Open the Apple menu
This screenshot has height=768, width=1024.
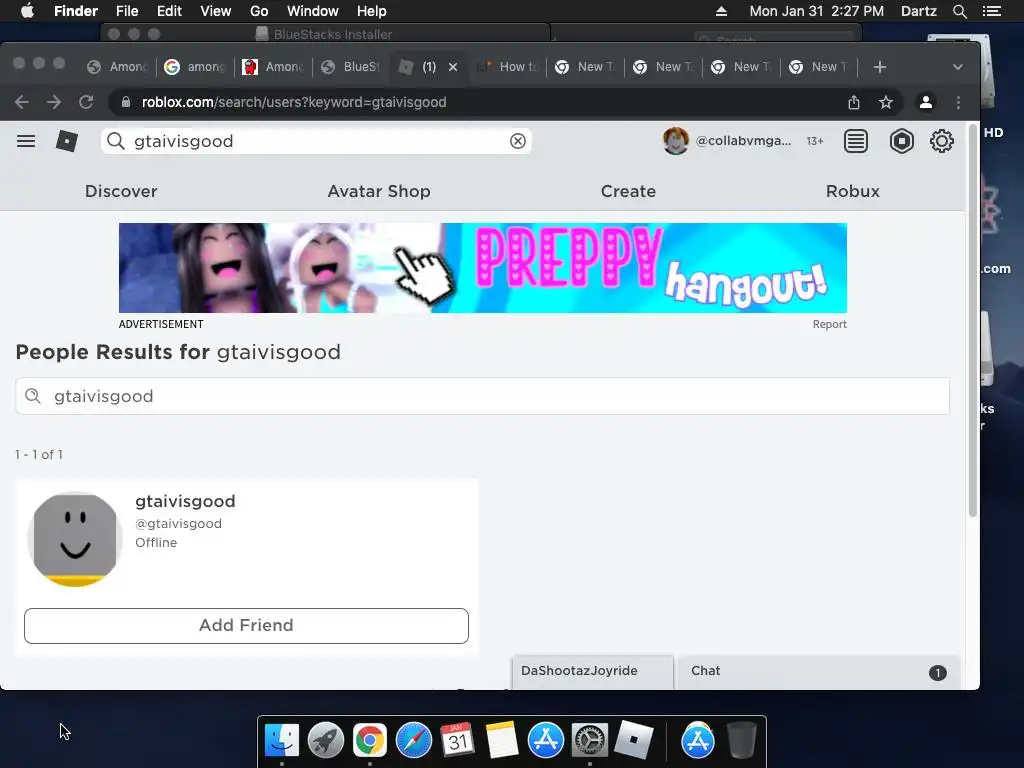click(x=27, y=11)
